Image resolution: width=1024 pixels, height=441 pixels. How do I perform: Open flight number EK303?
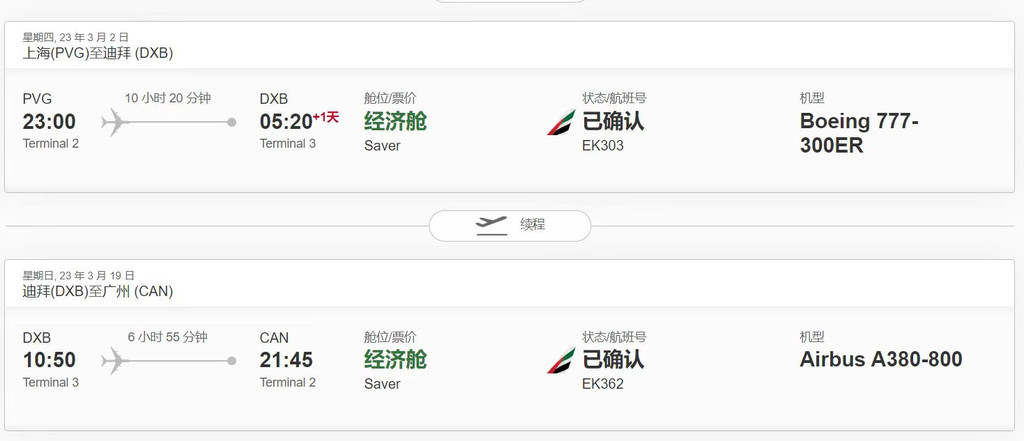pos(603,146)
